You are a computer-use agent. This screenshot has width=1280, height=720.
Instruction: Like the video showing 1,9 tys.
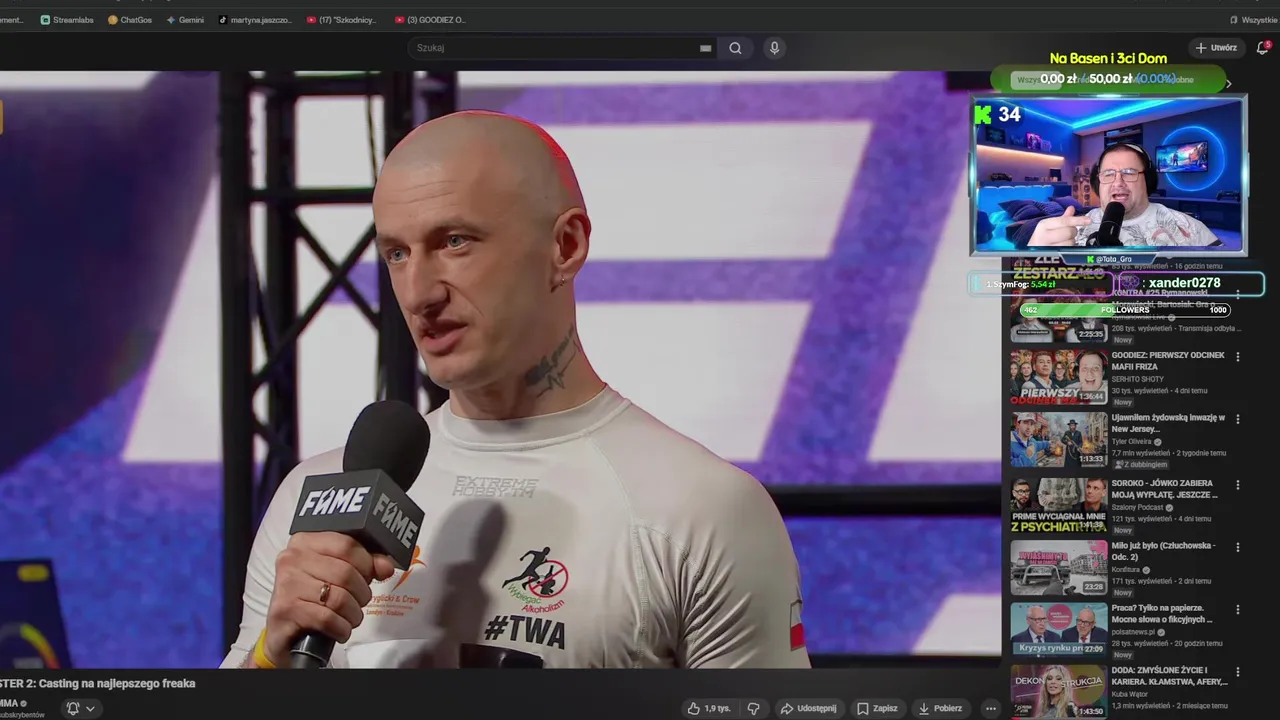click(x=708, y=708)
